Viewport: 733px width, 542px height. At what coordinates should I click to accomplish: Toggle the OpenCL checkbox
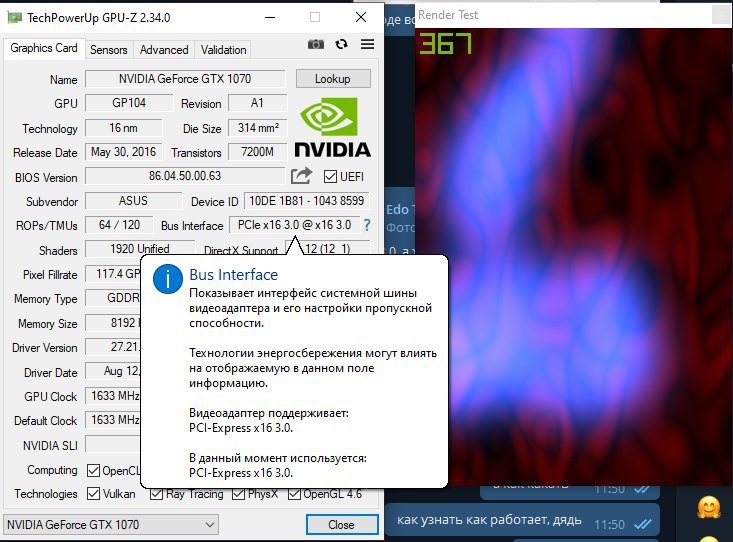[x=93, y=470]
